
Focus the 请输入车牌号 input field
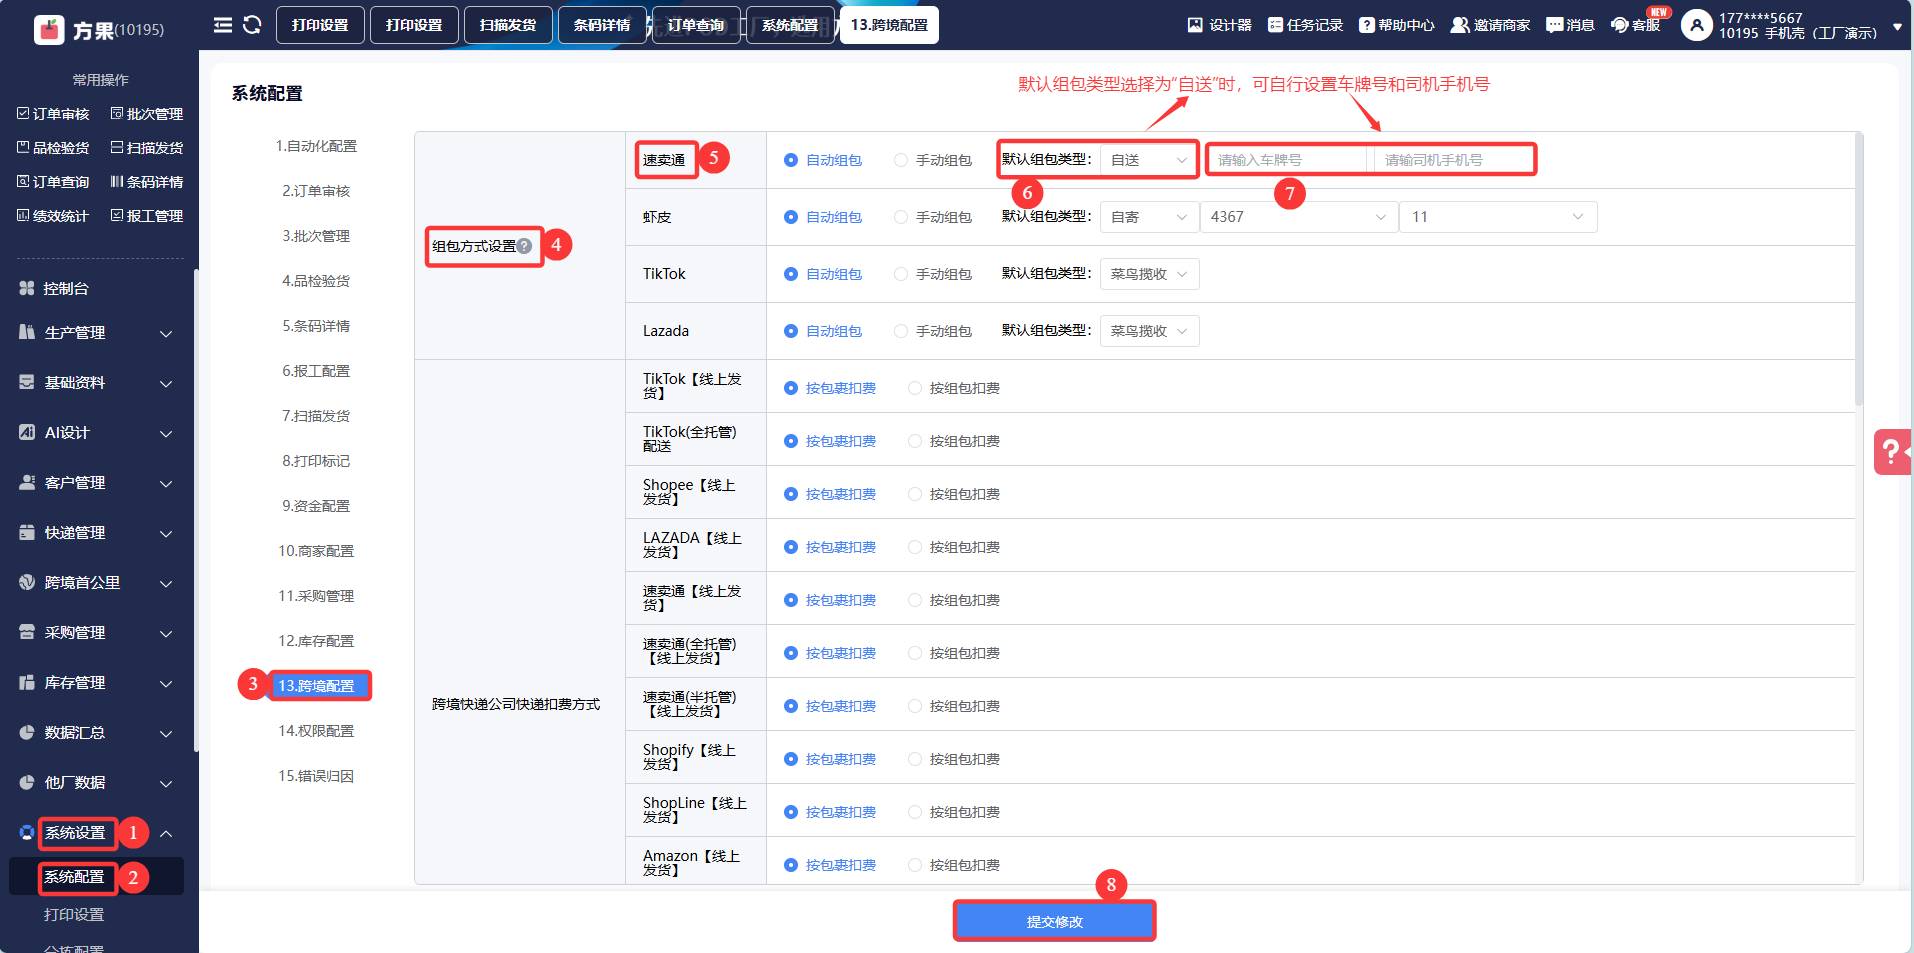click(1287, 160)
